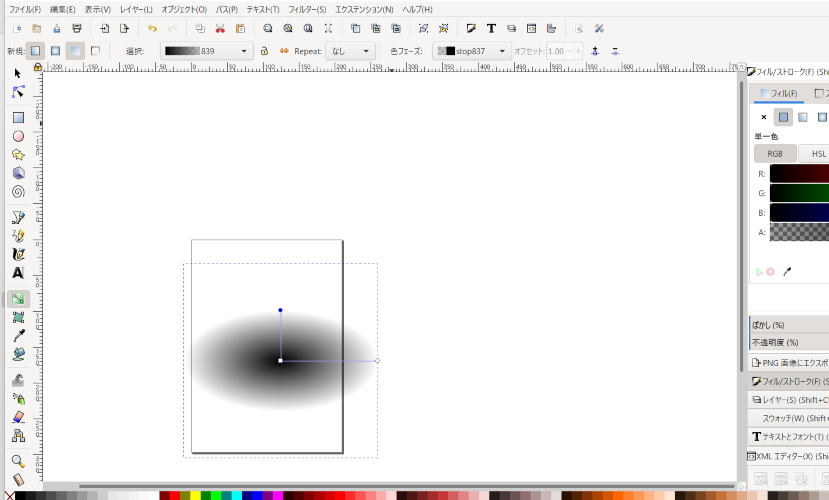Open the Align and Distribute icon
Screen dimensions: 829x500
coord(551,29)
